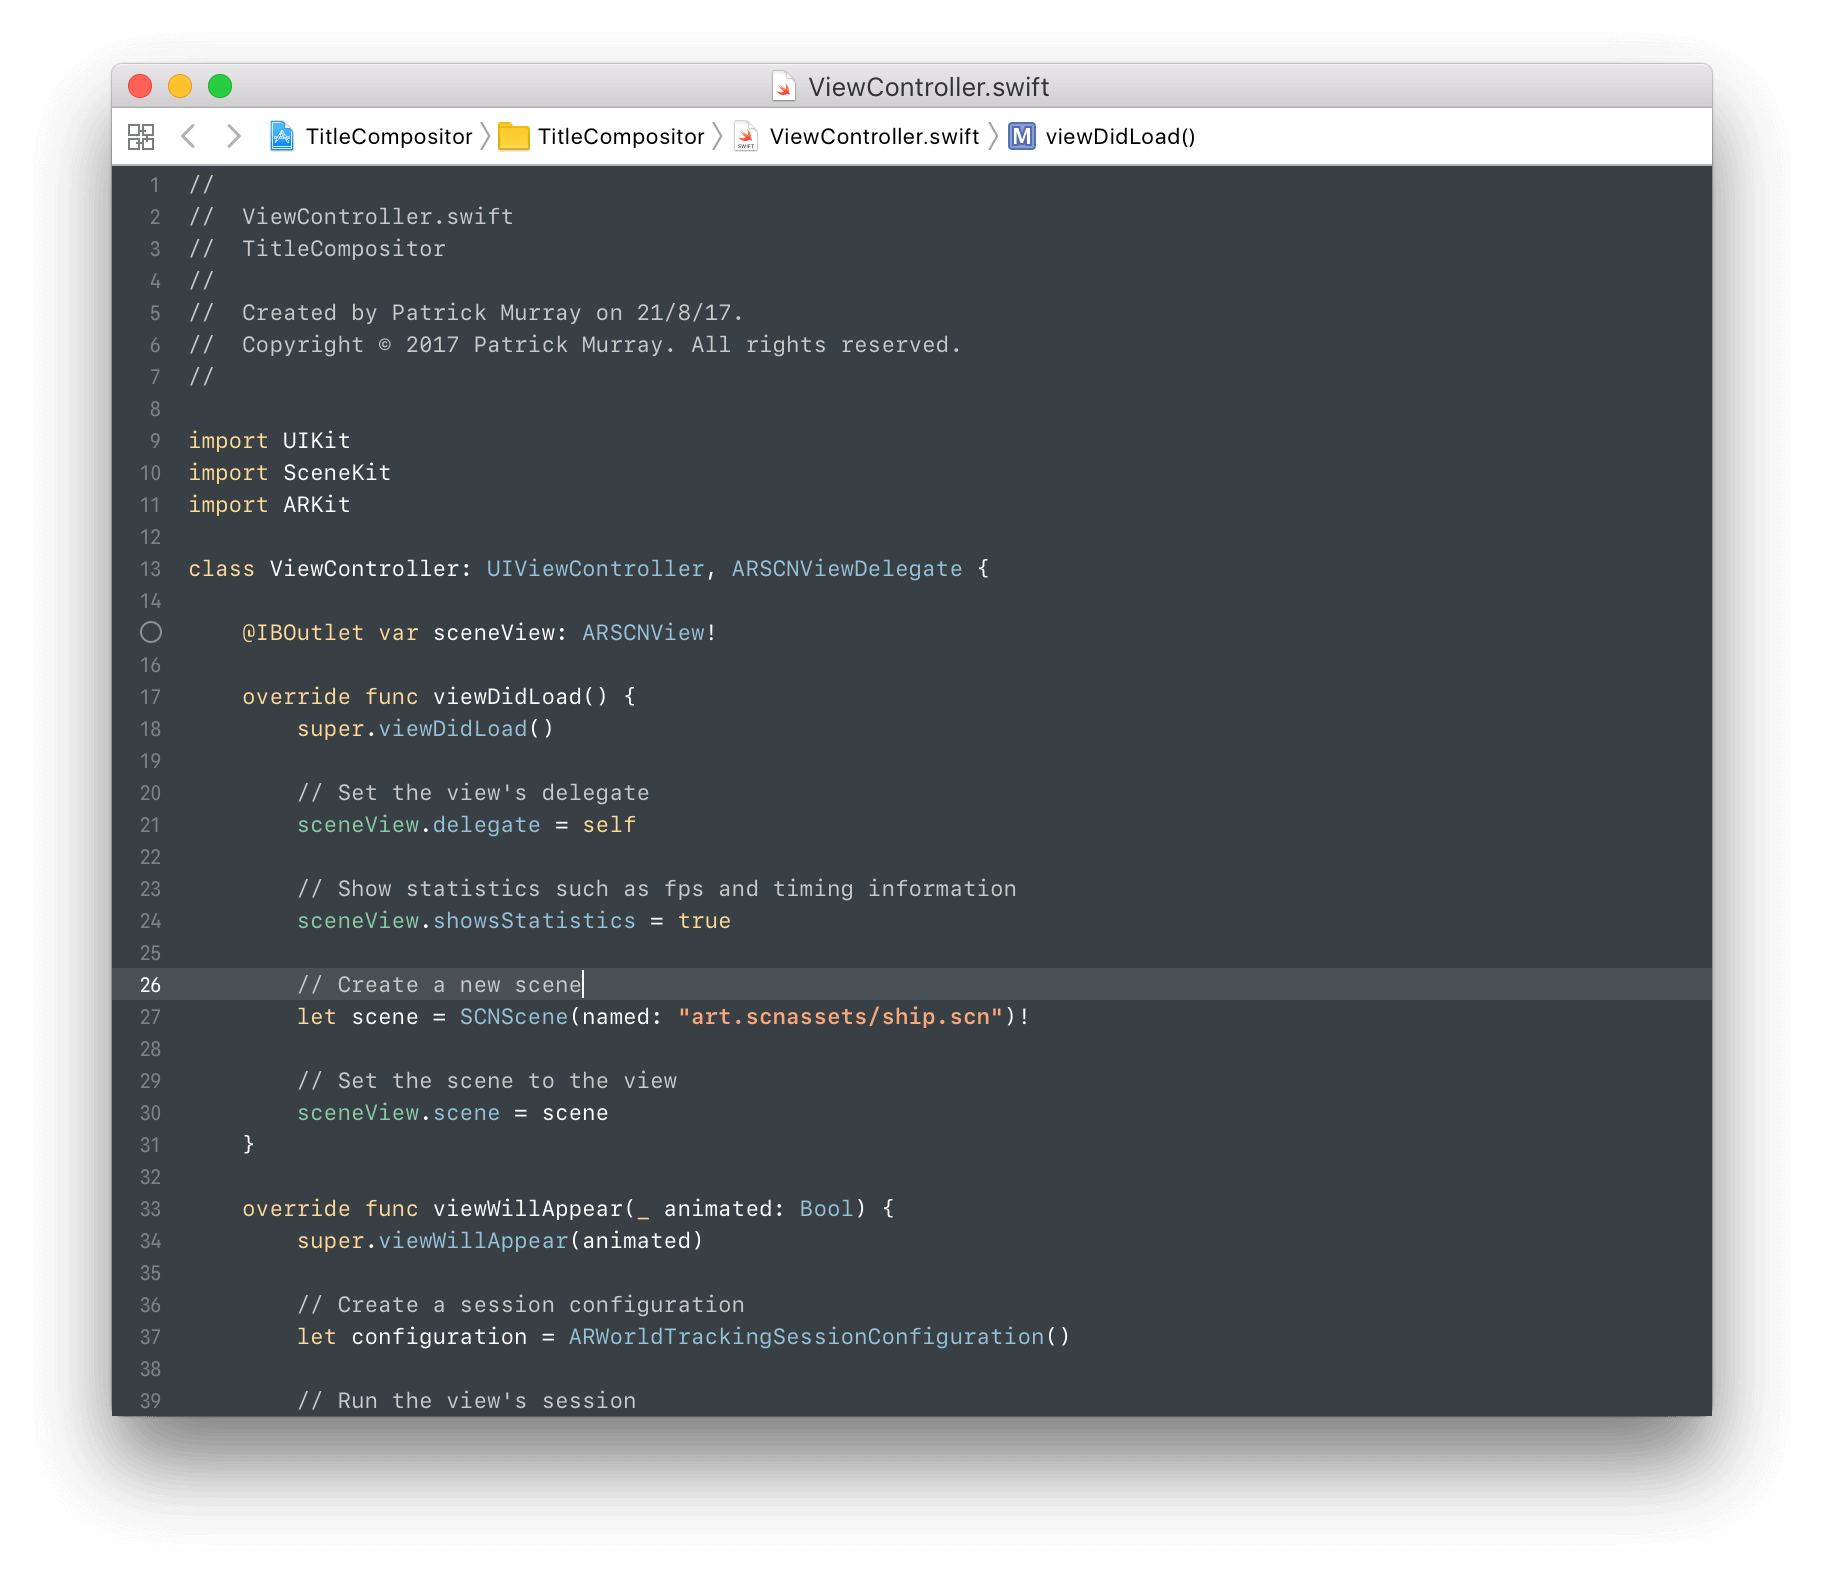Screen dimensions: 1824x1576
Task: Click the showsStatistics property
Action: pyautogui.click(x=534, y=921)
